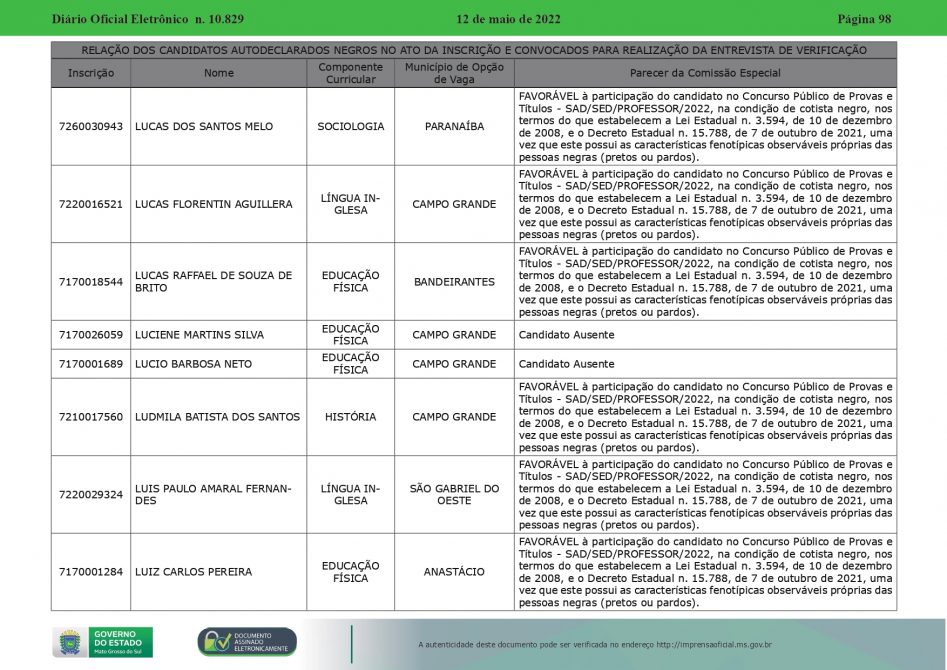The image size is (947, 670).
Task: Click the Governo do Estado logo
Action: 102,642
